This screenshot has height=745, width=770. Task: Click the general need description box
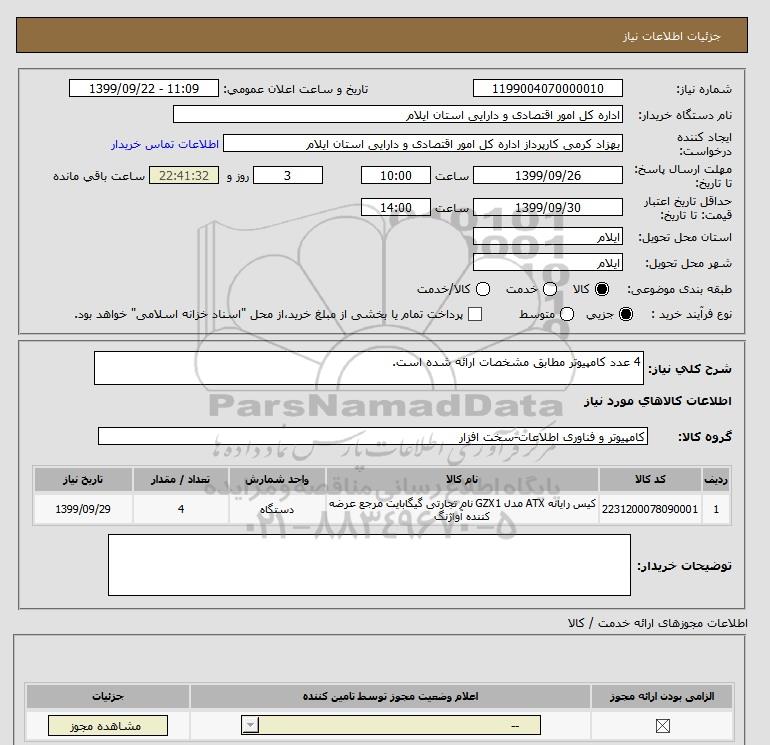pos(369,368)
